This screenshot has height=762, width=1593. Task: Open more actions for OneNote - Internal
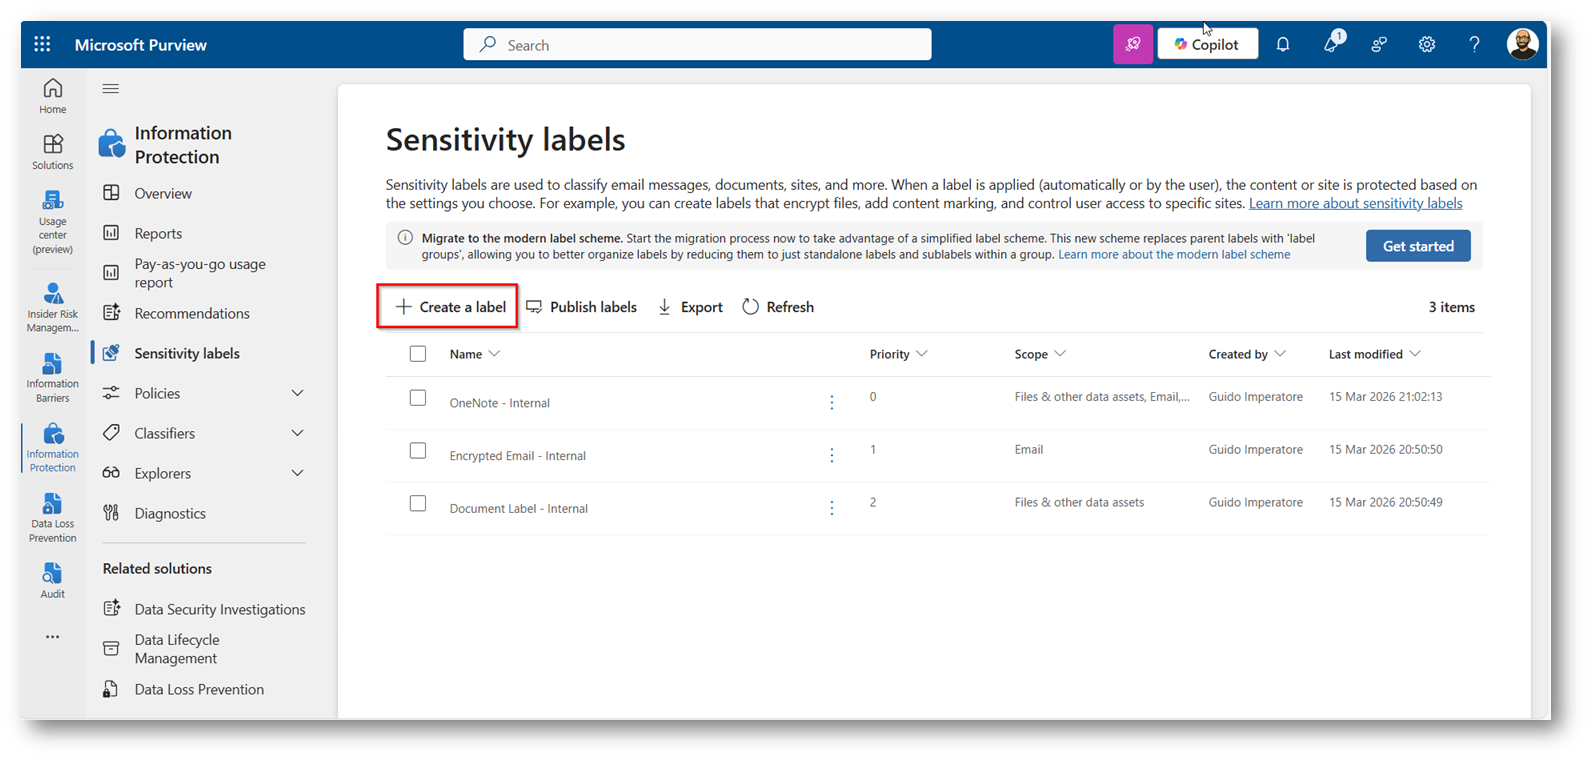coord(832,402)
